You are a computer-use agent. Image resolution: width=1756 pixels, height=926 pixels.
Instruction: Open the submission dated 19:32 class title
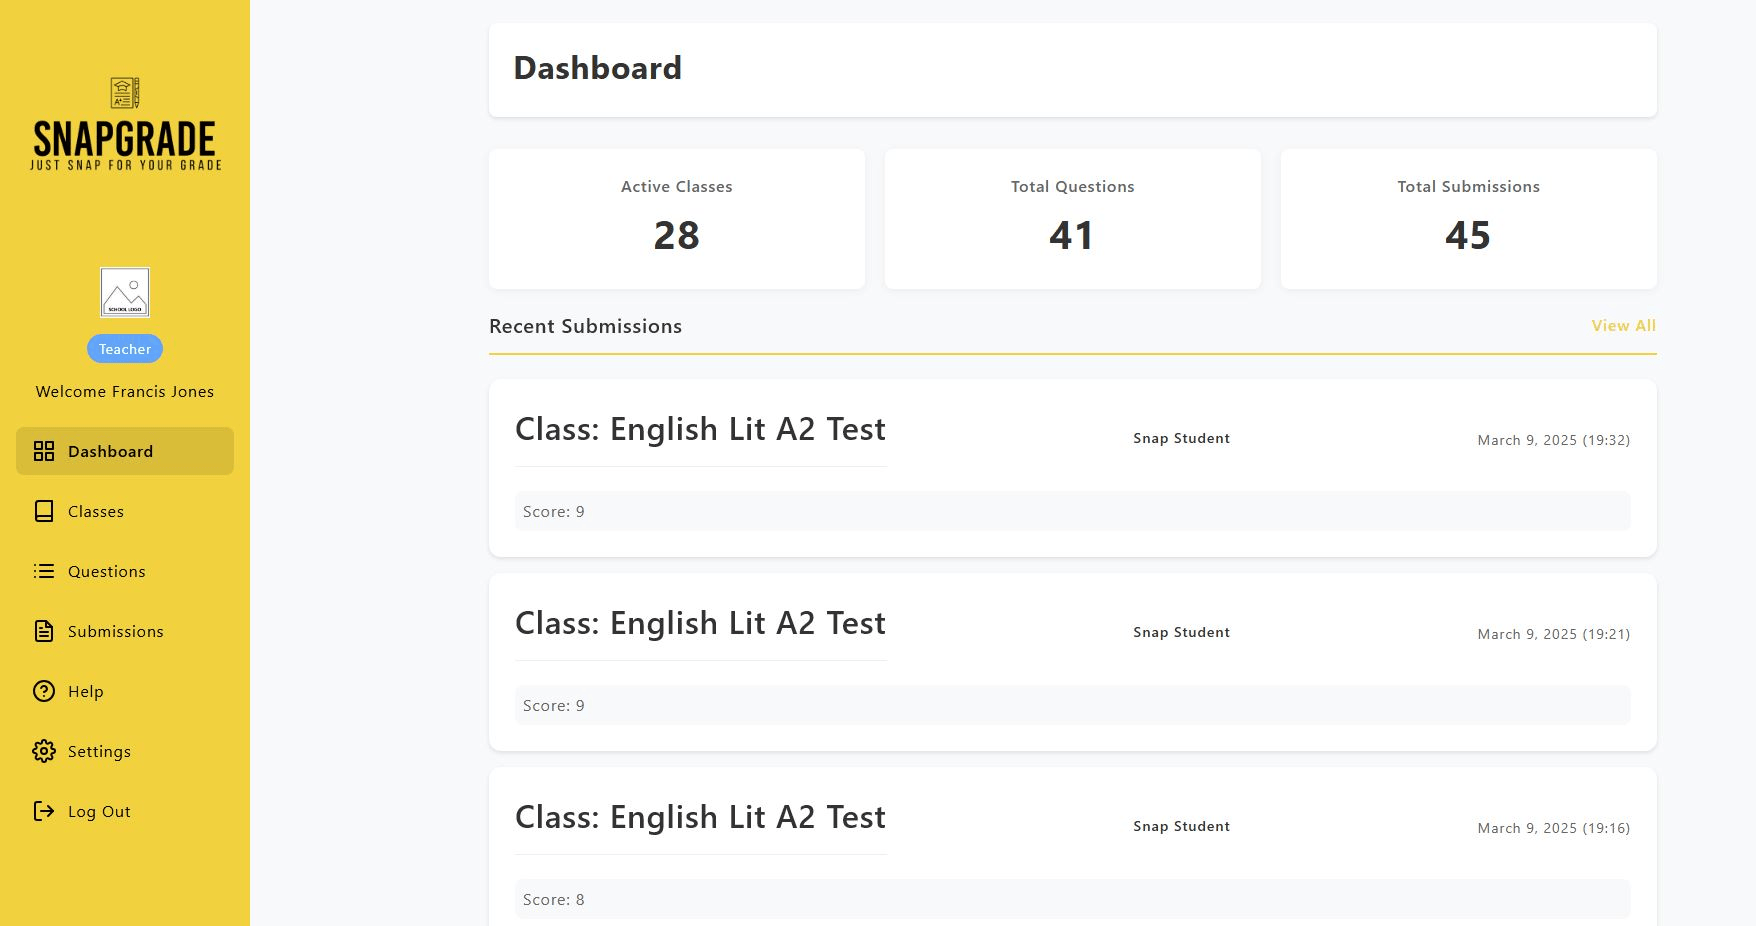pyautogui.click(x=700, y=429)
